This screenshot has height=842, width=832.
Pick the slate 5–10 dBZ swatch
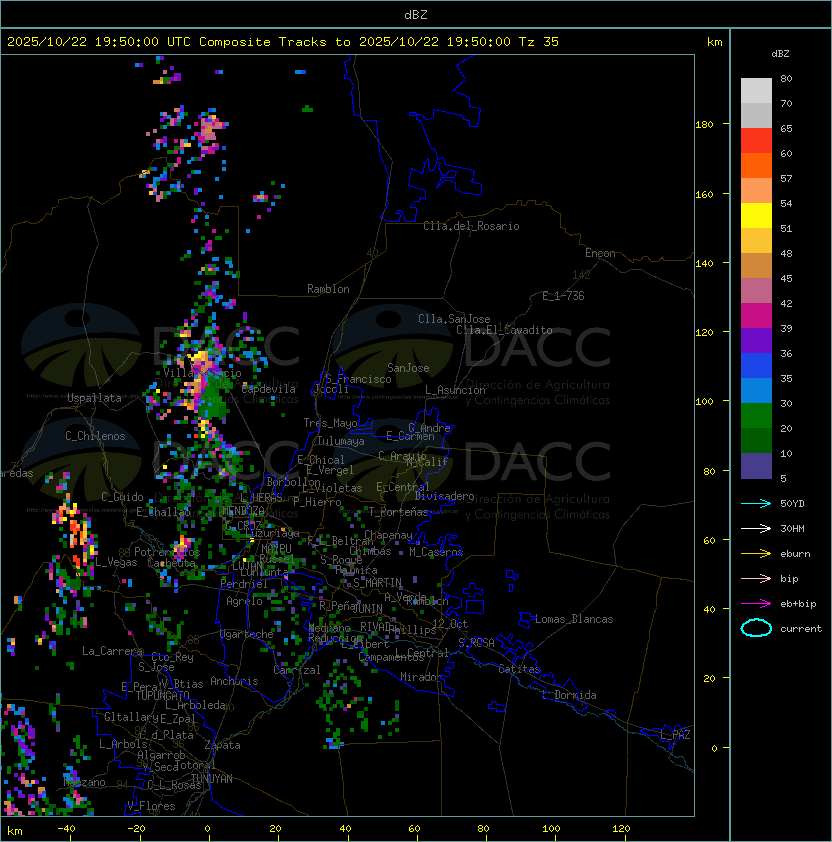tap(756, 466)
